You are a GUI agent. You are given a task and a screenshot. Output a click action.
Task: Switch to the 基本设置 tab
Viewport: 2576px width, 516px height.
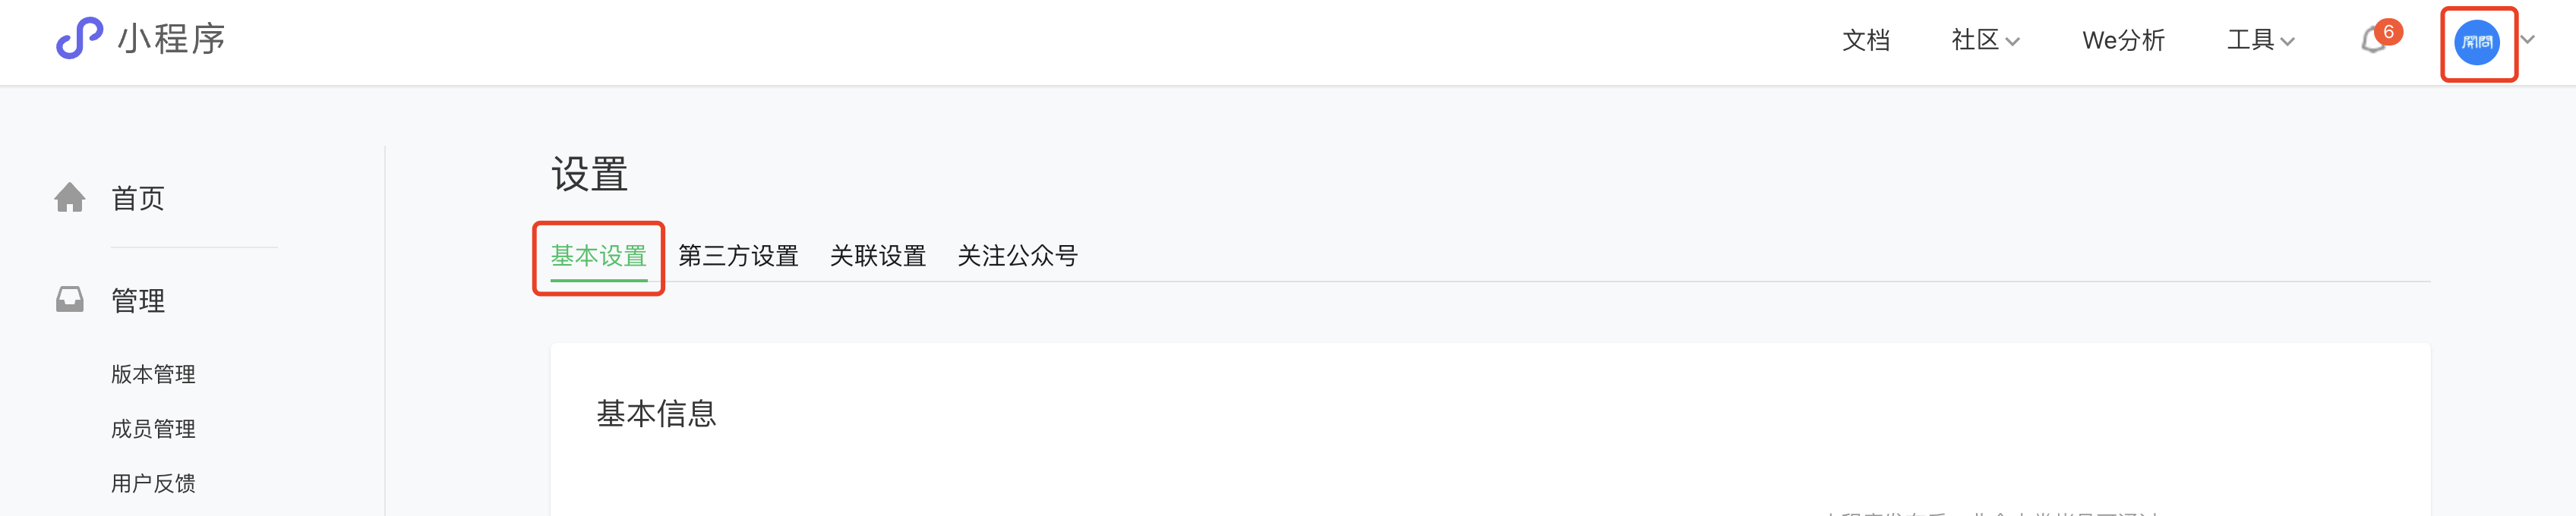(x=599, y=256)
